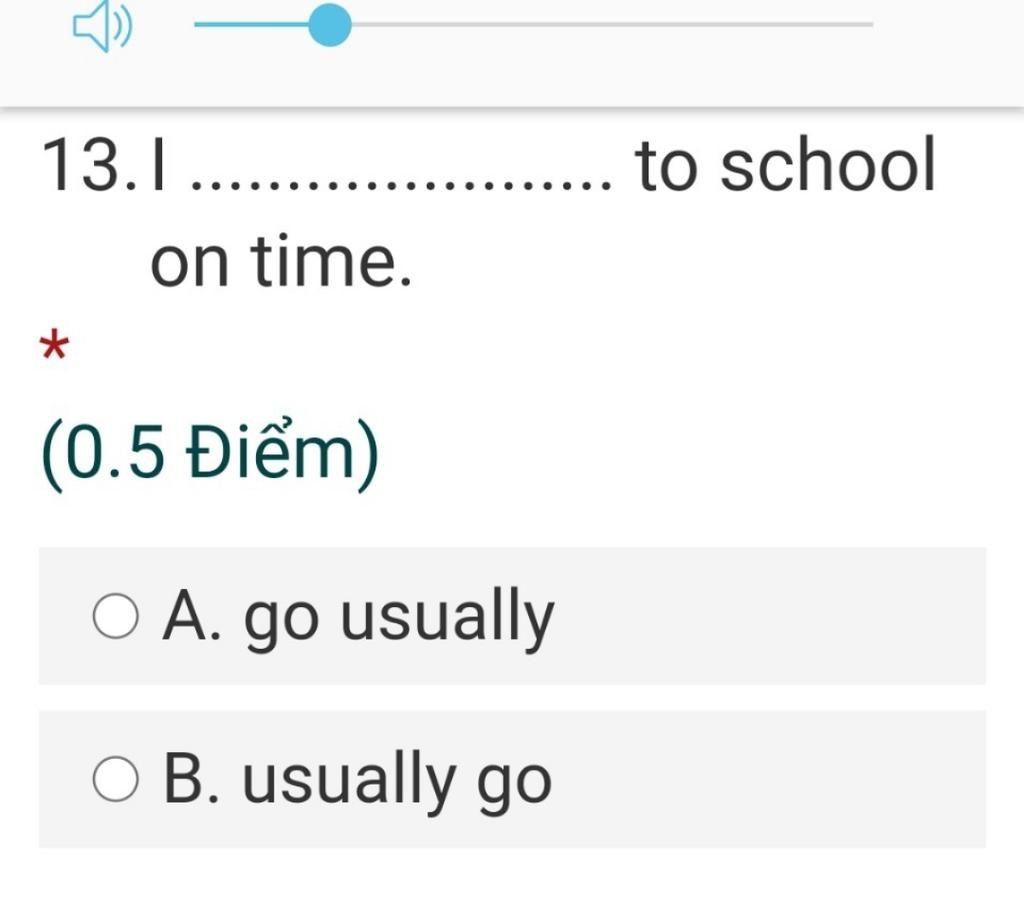The image size is (1024, 923).
Task: Click the word "usually" in option A
Action: coord(446,616)
